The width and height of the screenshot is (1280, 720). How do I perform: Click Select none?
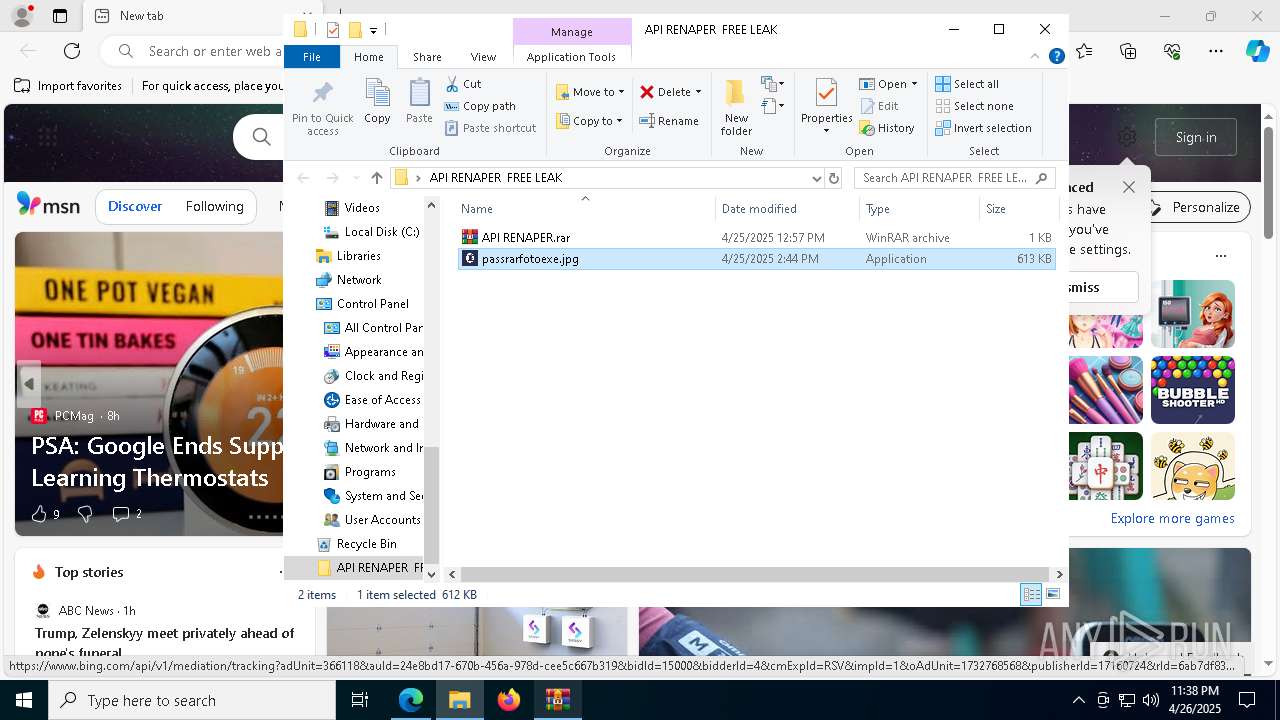tap(974, 106)
